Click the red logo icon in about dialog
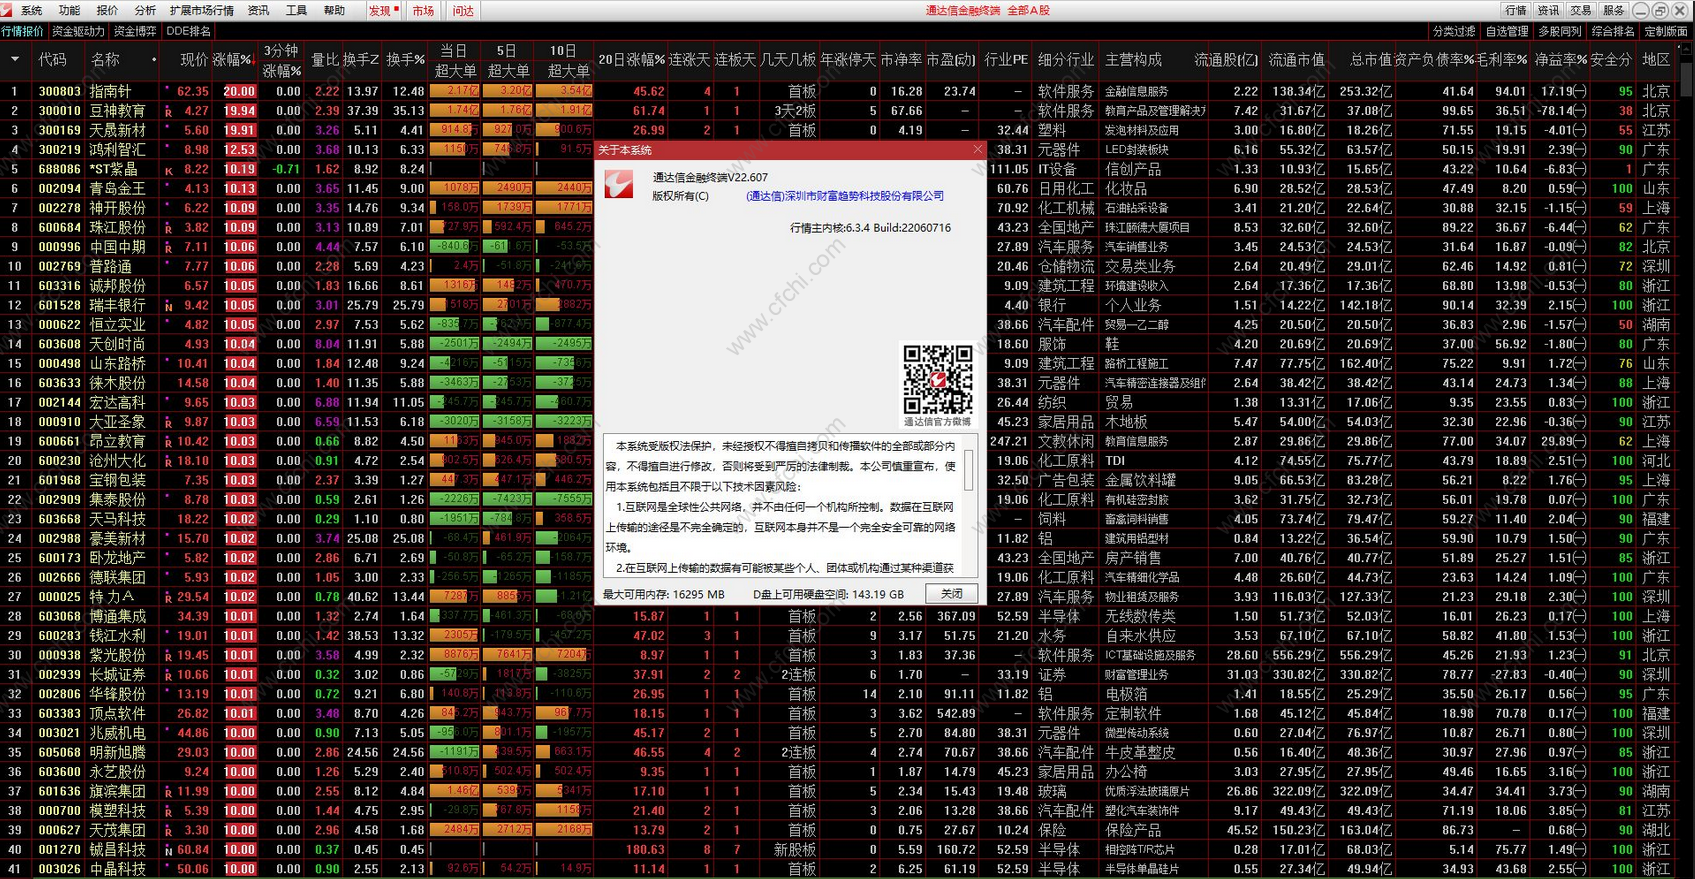 [x=618, y=184]
